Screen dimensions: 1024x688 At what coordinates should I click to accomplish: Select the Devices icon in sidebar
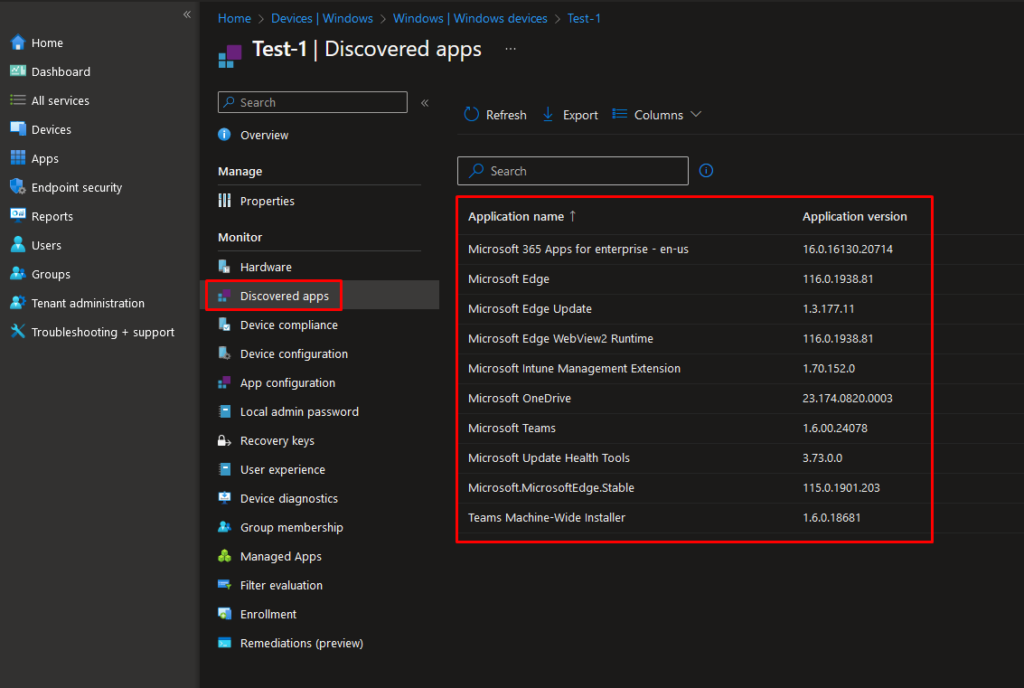coord(18,129)
